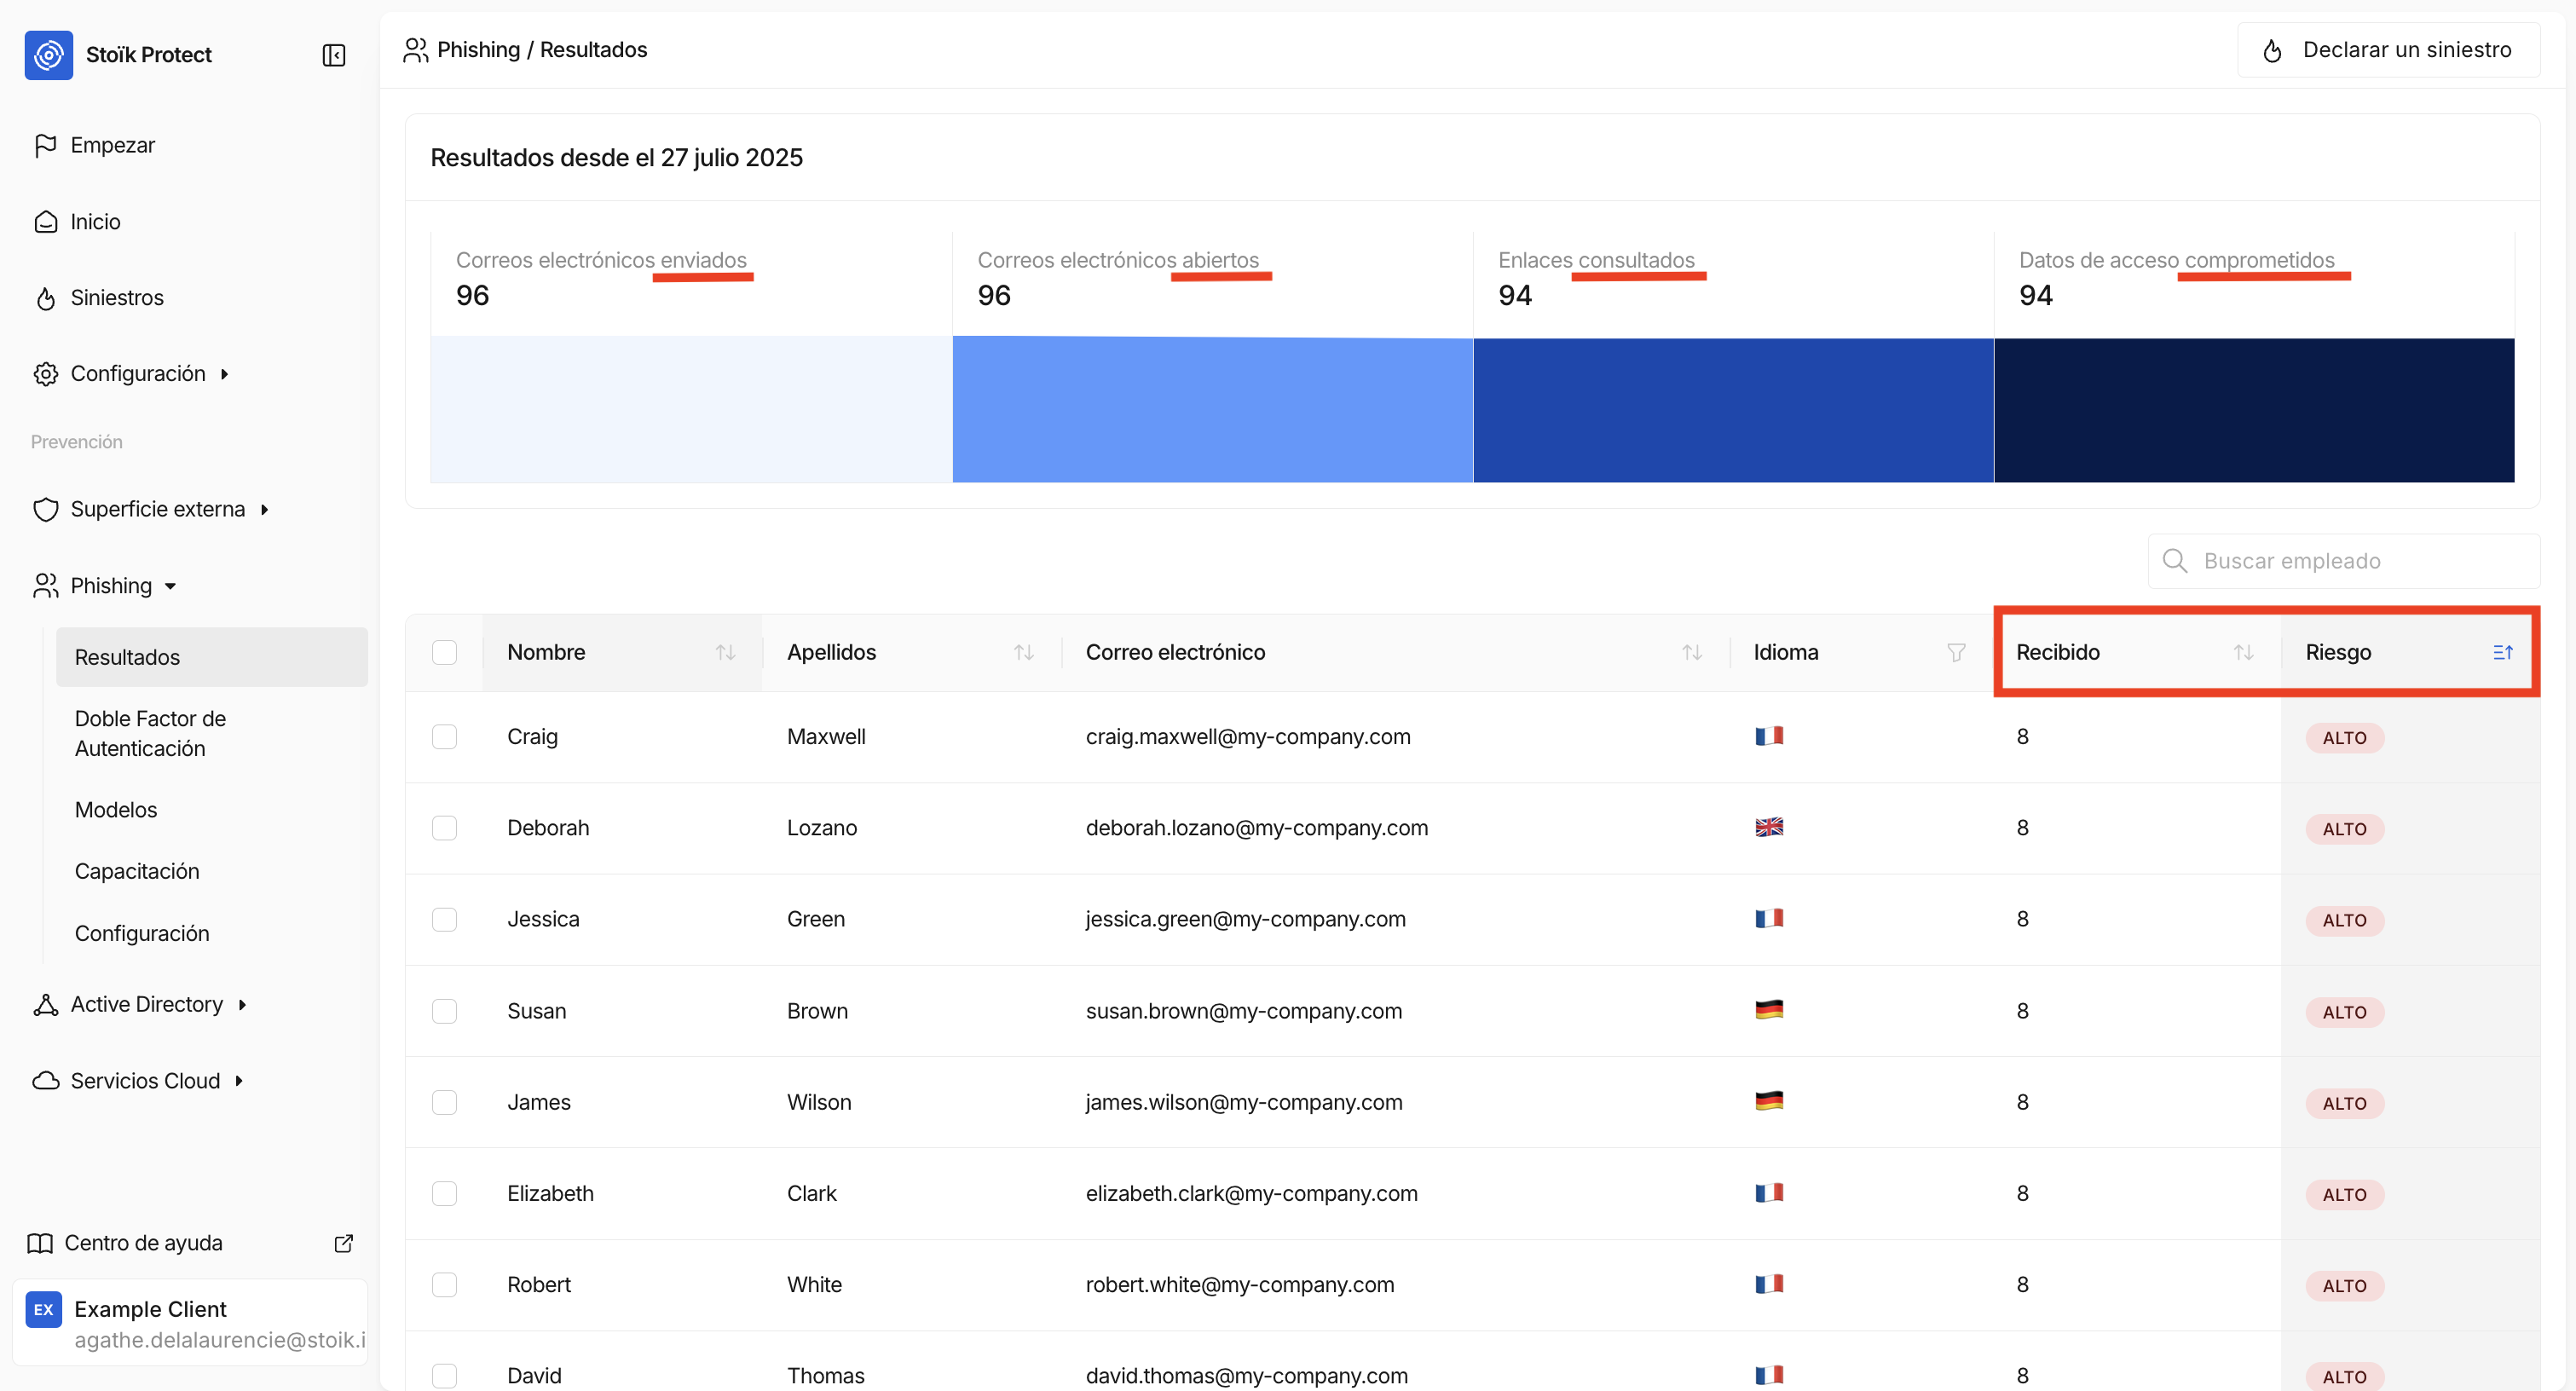Screen dimensions: 2576x1391
Task: Click the Enlaces consultados value 94
Action: (1515, 295)
